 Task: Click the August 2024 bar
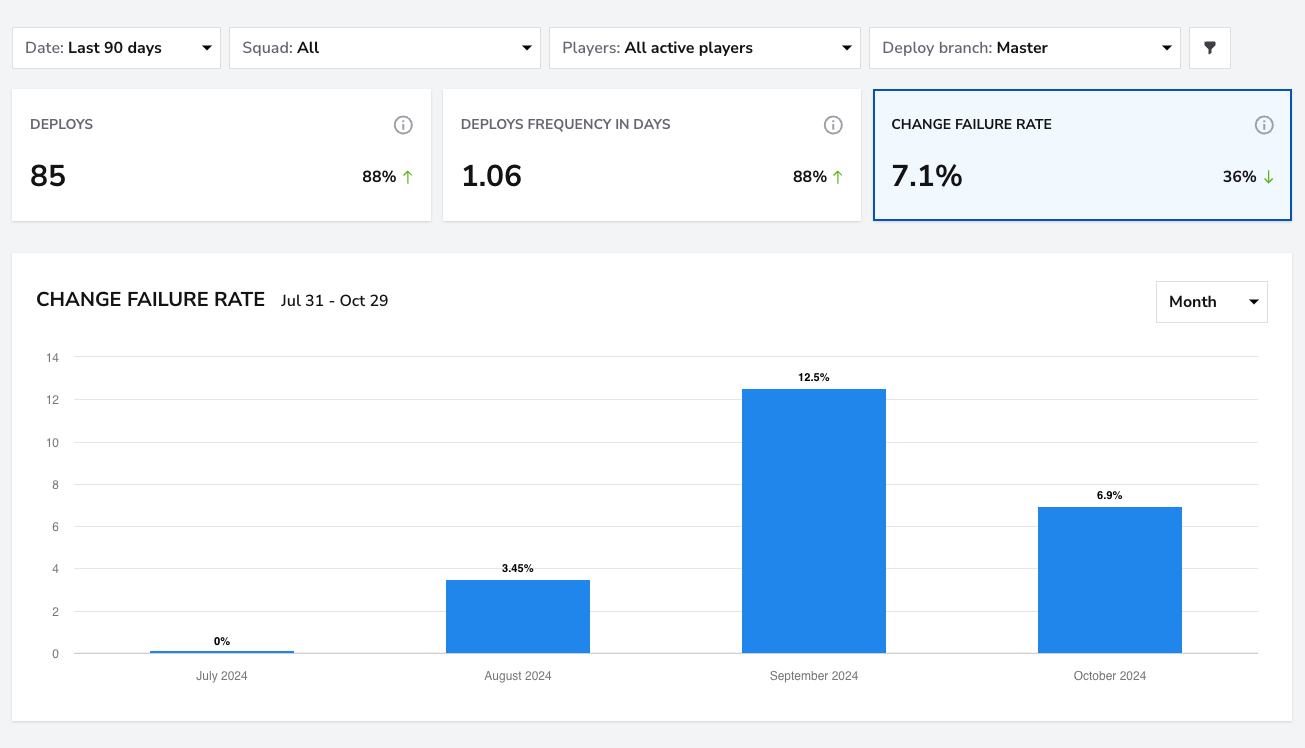(x=518, y=616)
